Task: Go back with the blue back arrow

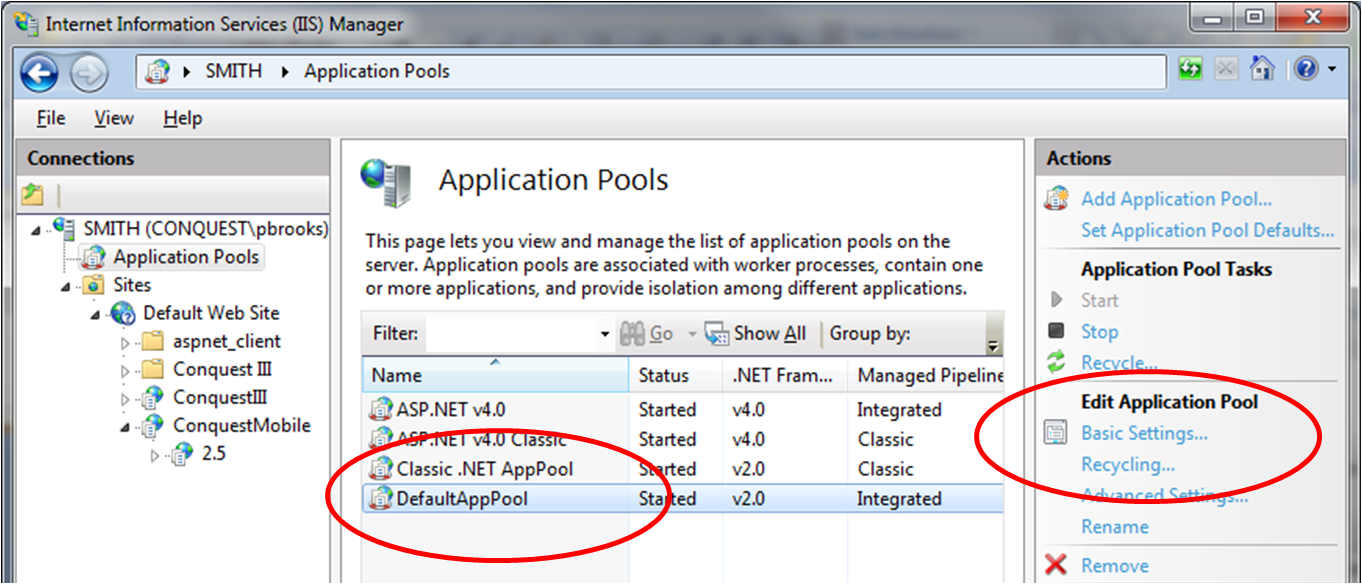Action: click(39, 72)
